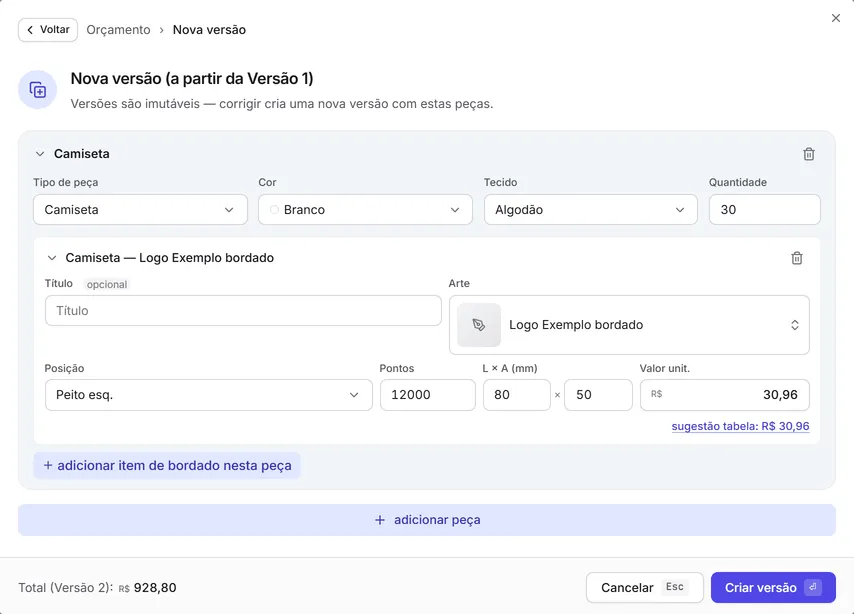Click the width field showing 80
The height and width of the screenshot is (614, 854).
517,395
